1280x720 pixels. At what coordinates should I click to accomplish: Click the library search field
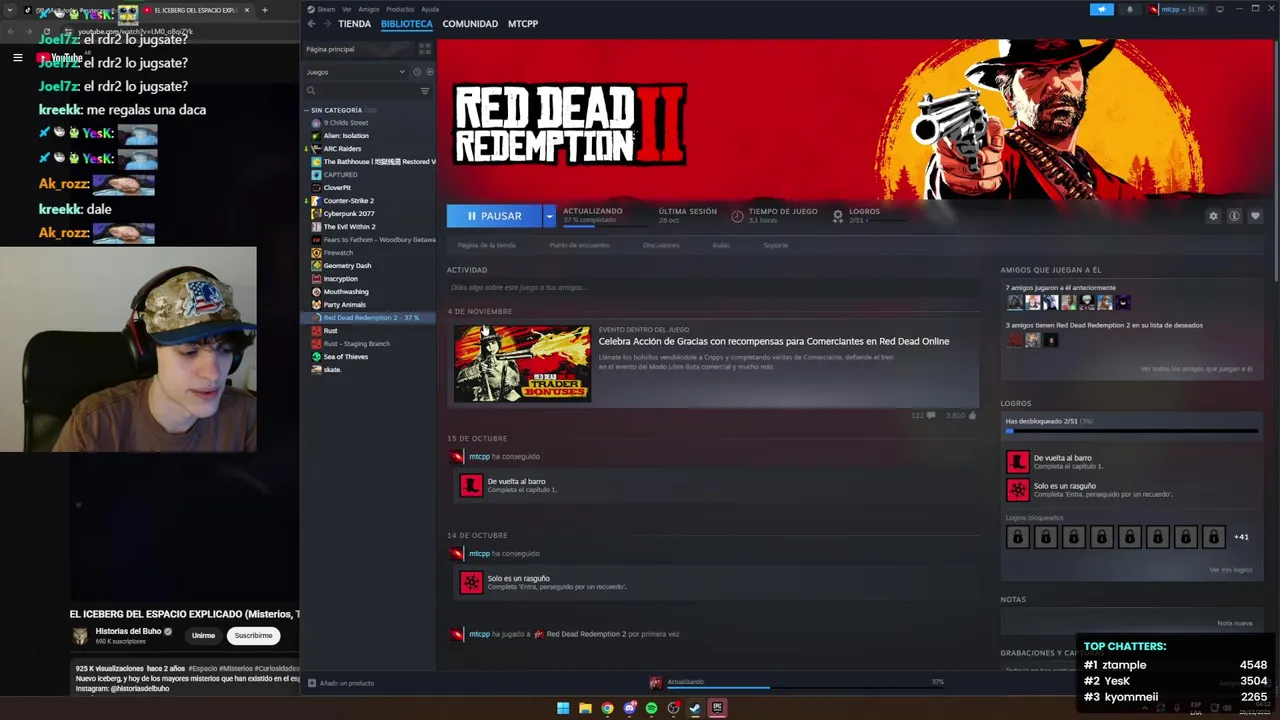[x=368, y=91]
